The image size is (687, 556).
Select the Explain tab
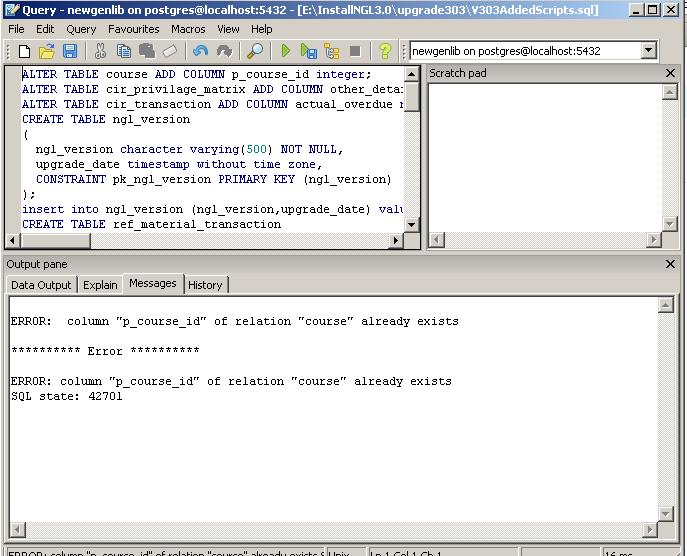click(100, 285)
